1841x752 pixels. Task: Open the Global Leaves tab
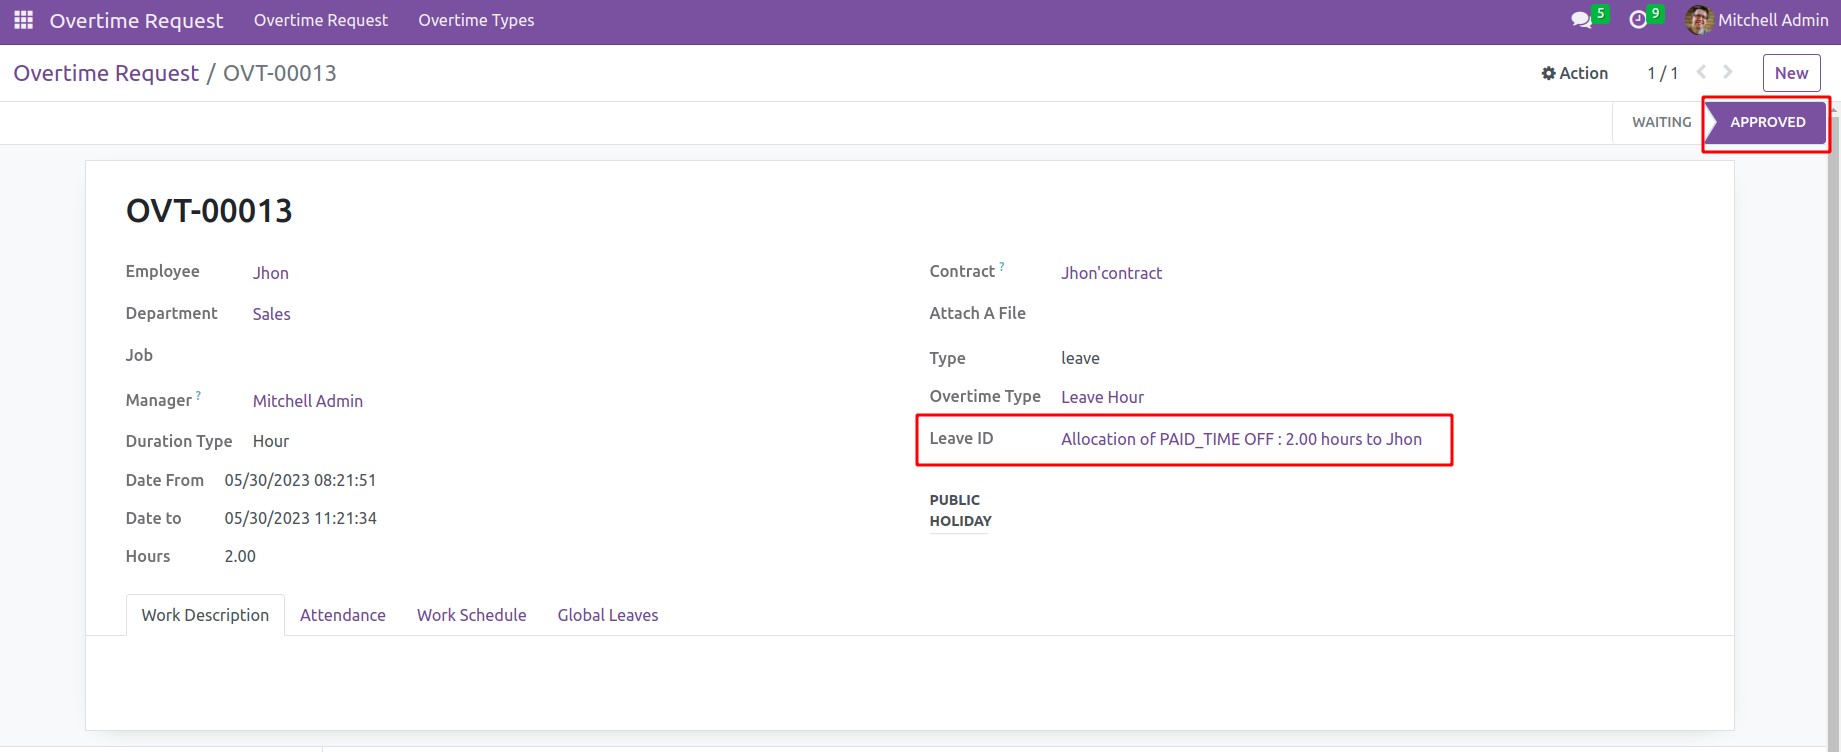(x=607, y=615)
